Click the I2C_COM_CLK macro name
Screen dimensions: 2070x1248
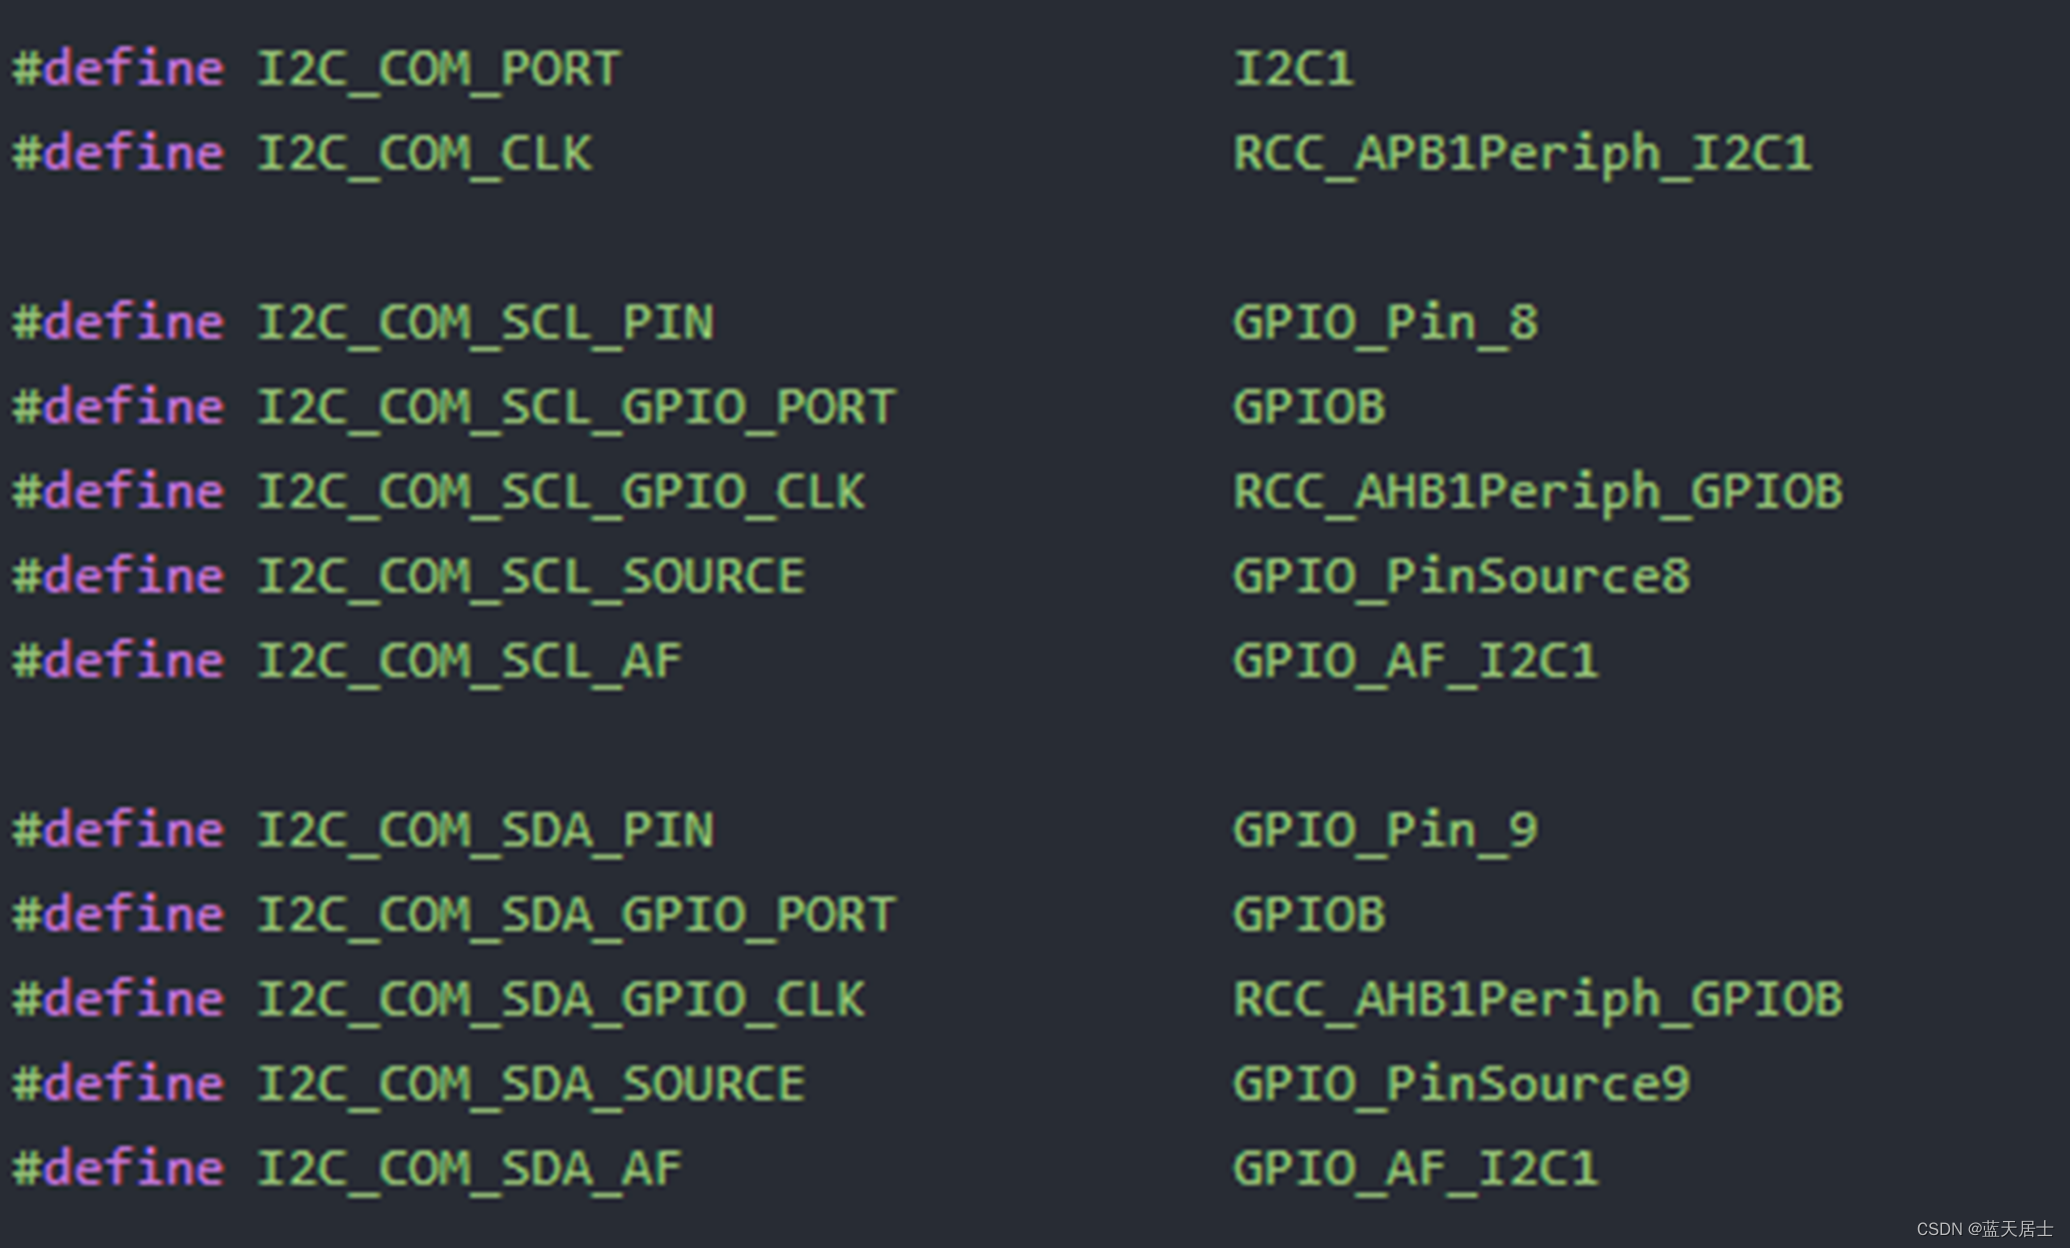tap(425, 154)
